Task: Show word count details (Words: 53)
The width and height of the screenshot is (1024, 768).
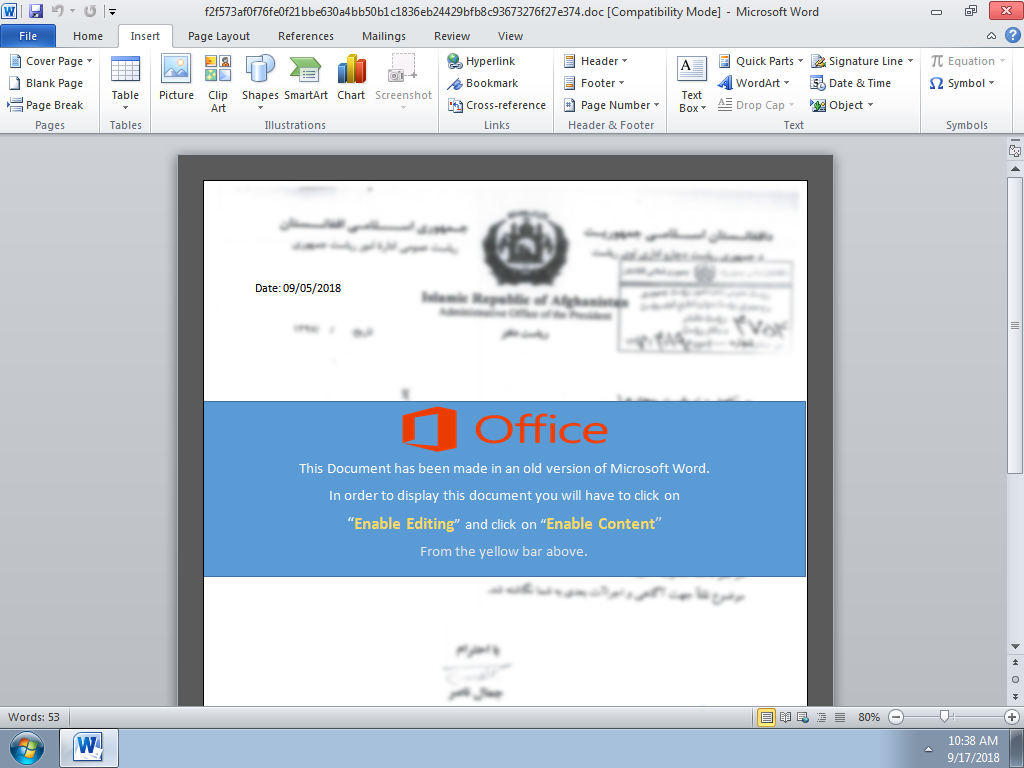Action: tap(34, 717)
